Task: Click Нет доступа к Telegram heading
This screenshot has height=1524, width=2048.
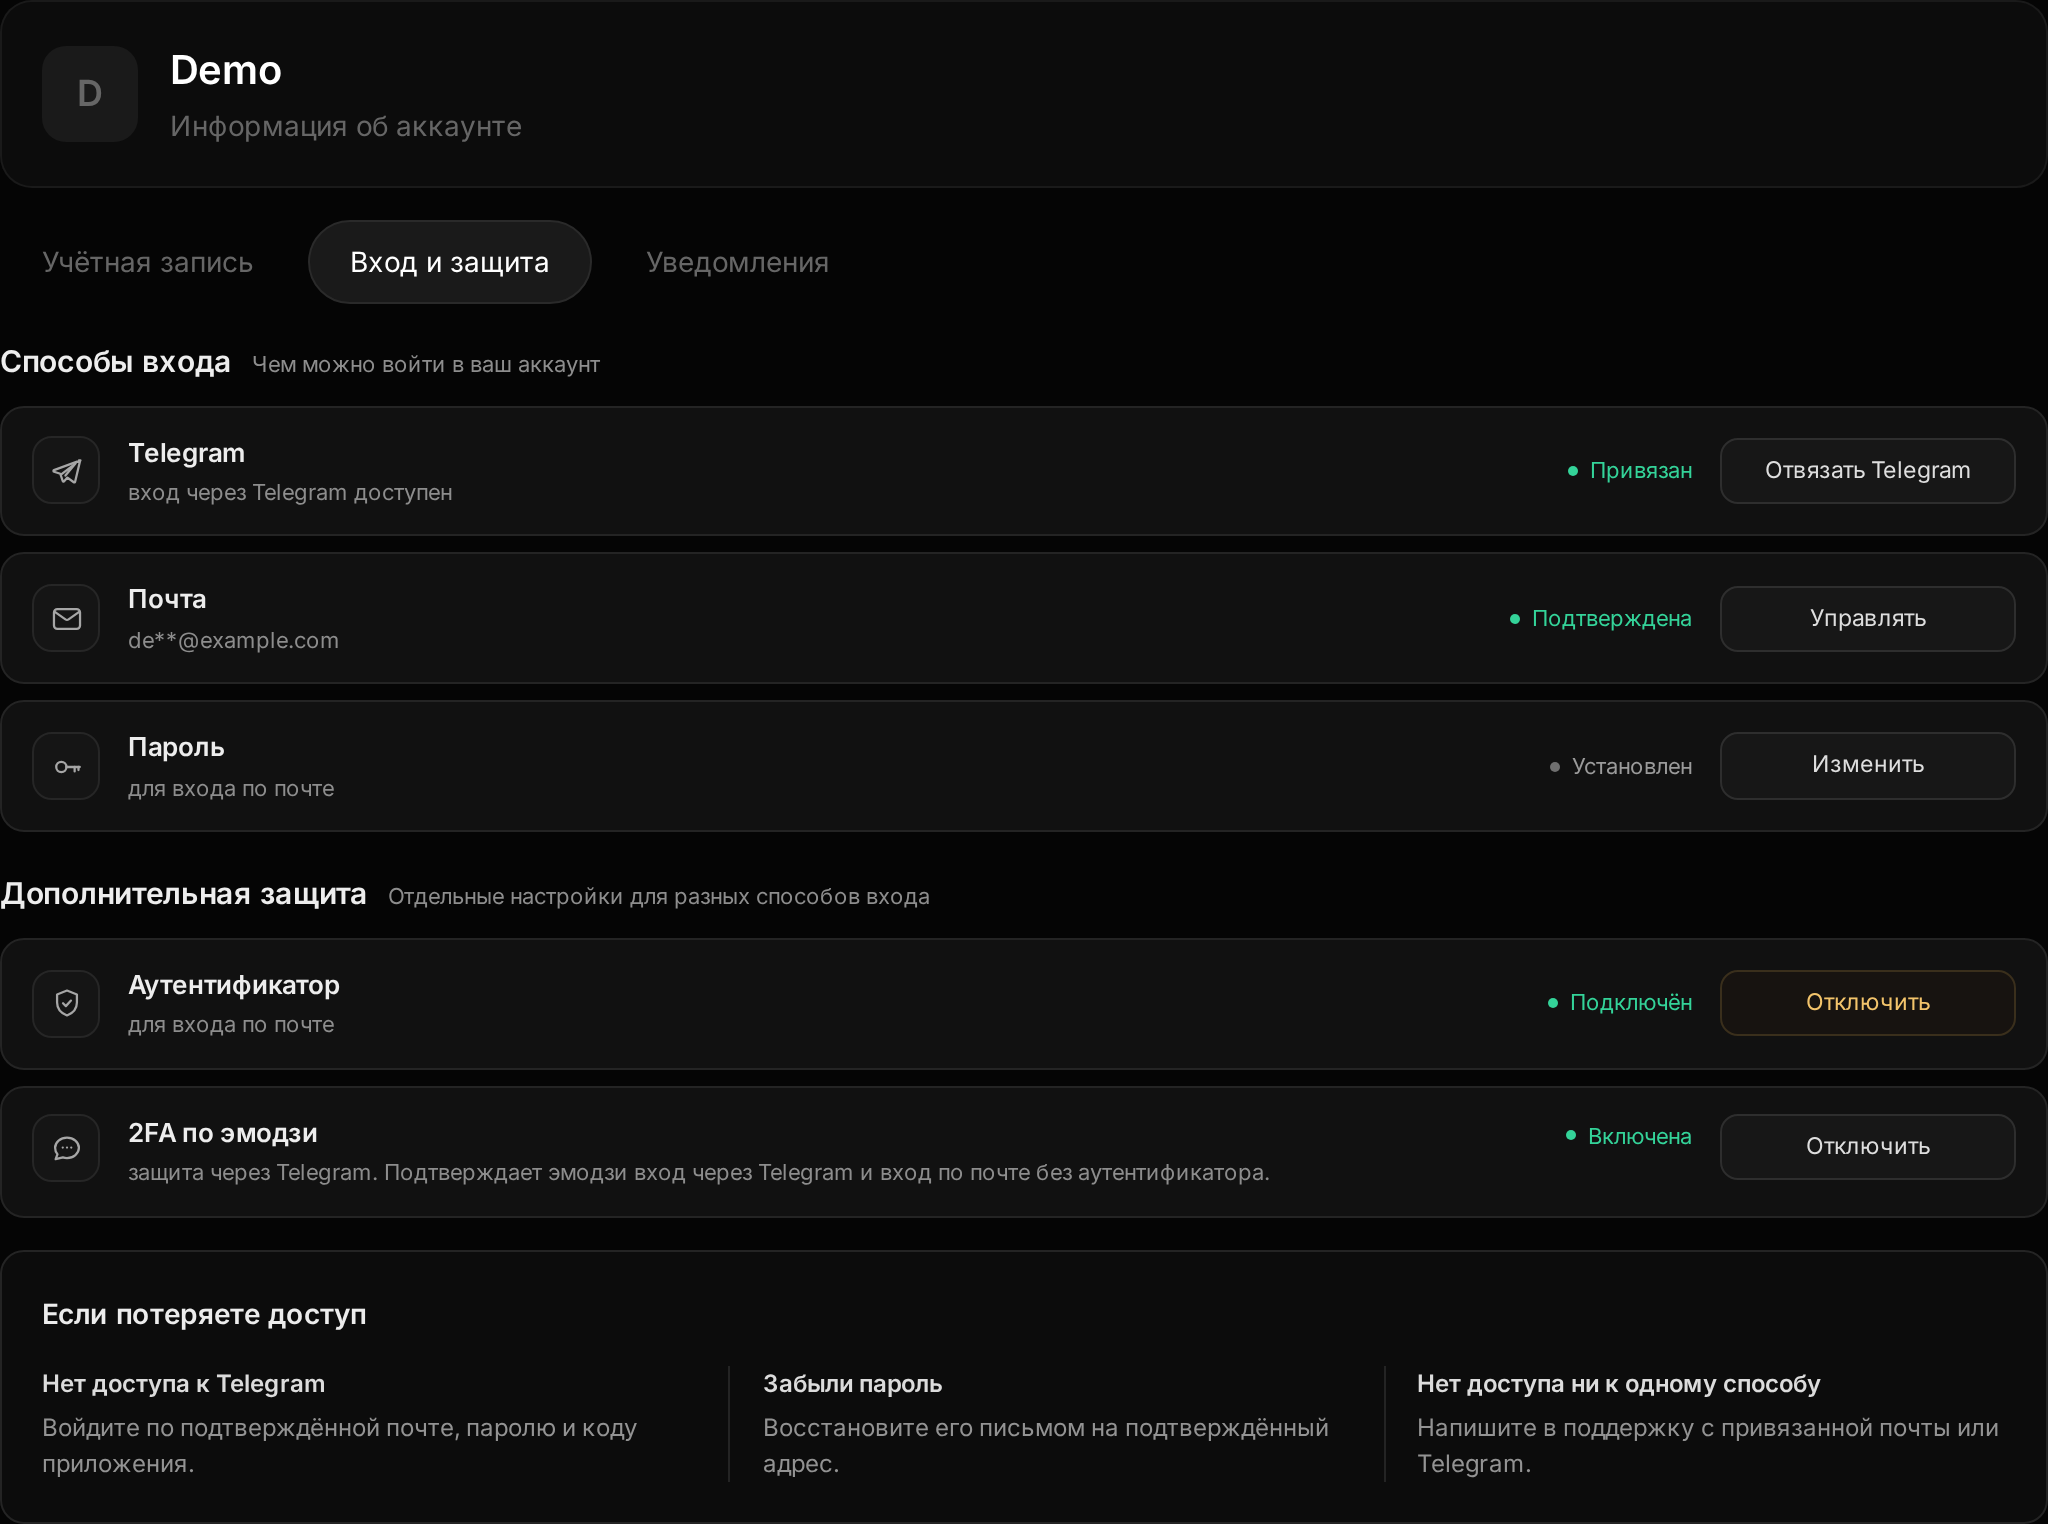Action: pos(183,1384)
